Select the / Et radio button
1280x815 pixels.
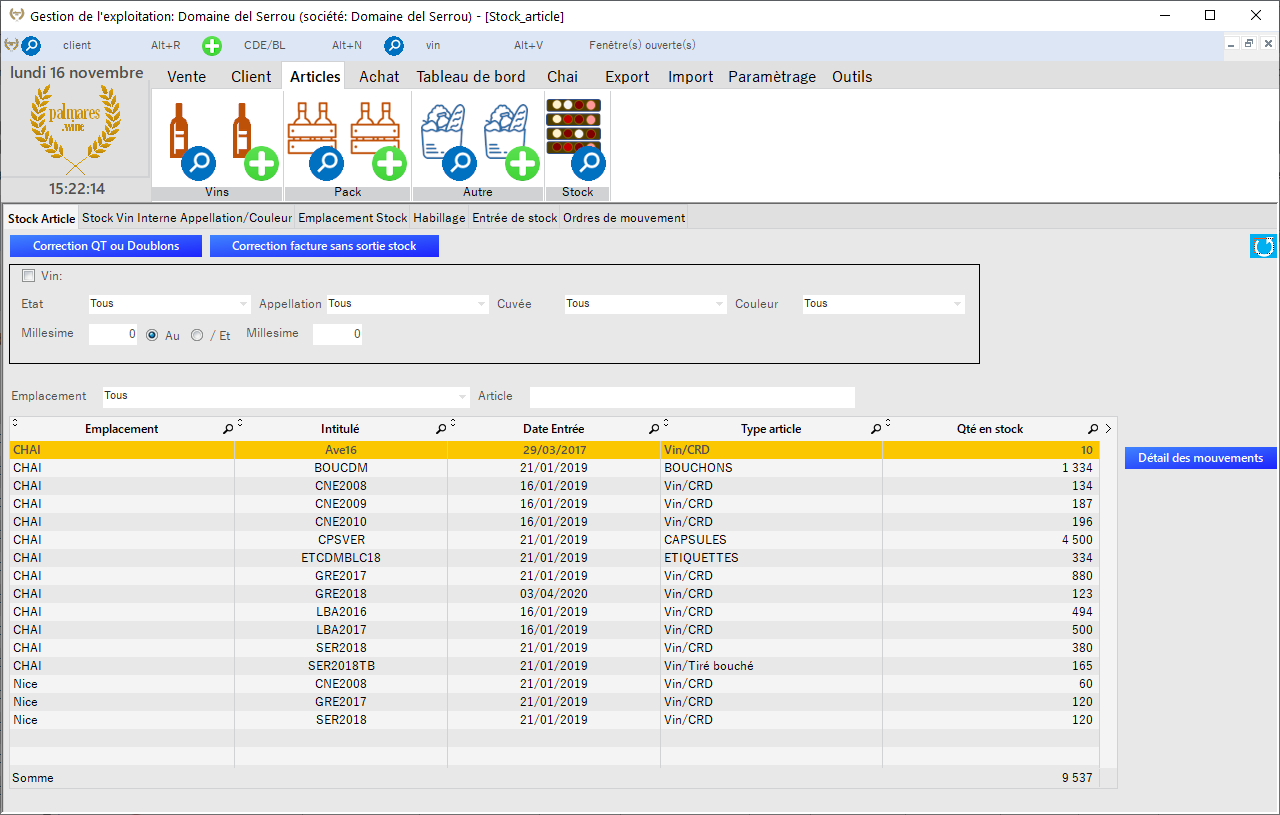click(x=197, y=336)
